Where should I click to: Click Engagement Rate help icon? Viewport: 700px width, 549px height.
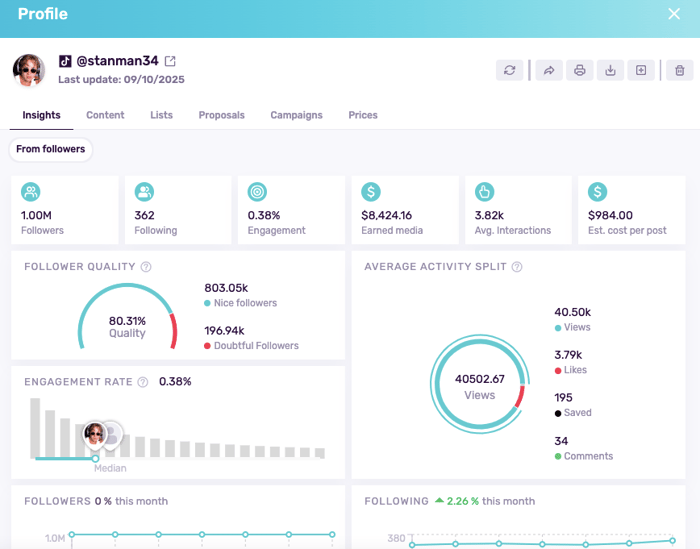(x=143, y=382)
